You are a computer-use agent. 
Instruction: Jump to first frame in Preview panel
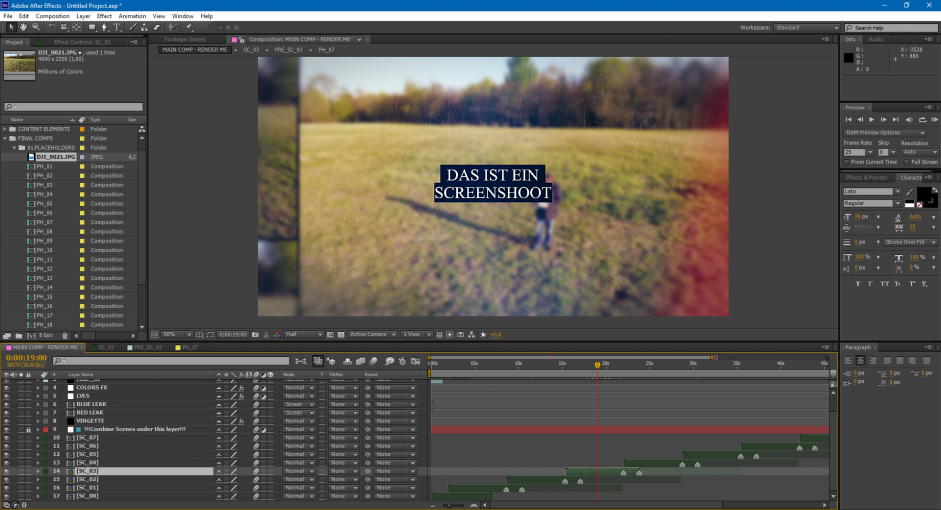848,119
